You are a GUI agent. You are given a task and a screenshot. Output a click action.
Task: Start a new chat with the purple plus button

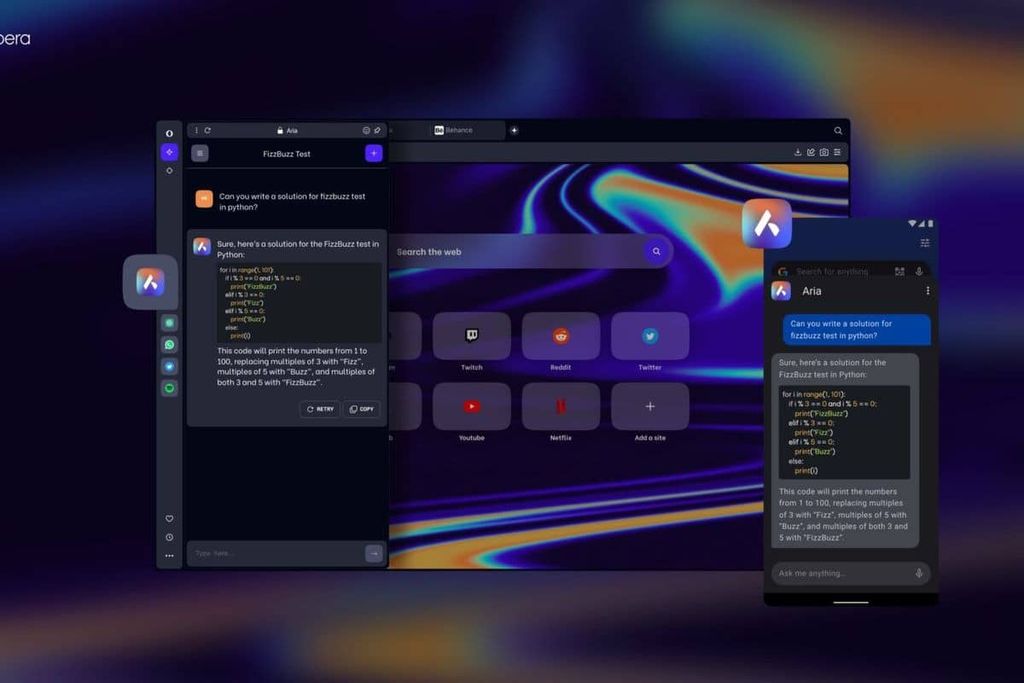point(373,153)
